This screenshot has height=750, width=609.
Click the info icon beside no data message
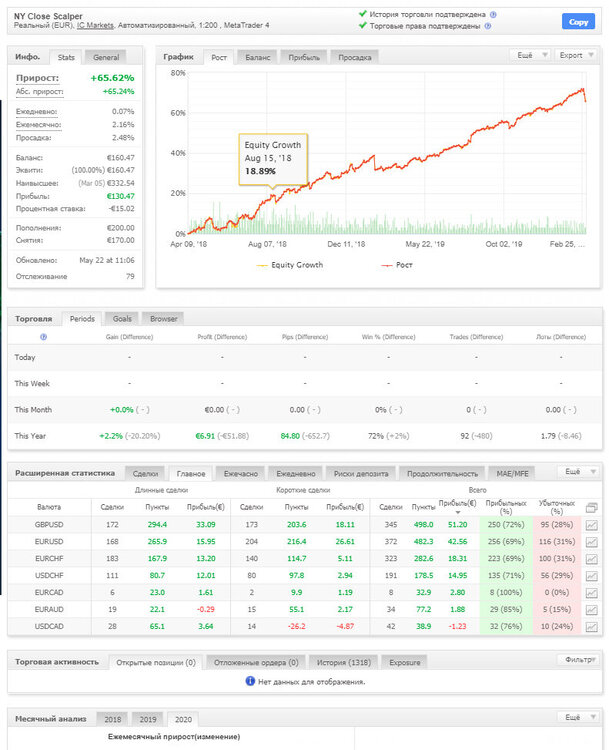click(x=250, y=681)
